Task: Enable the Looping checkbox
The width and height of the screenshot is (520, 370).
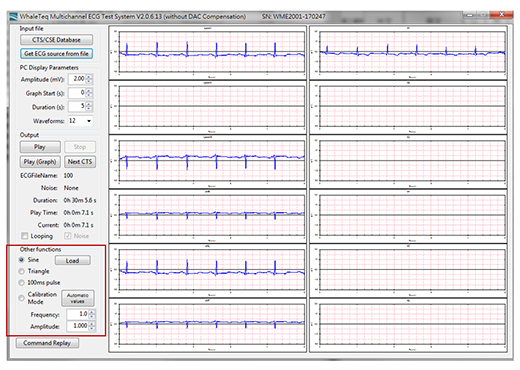Action: [x=24, y=236]
